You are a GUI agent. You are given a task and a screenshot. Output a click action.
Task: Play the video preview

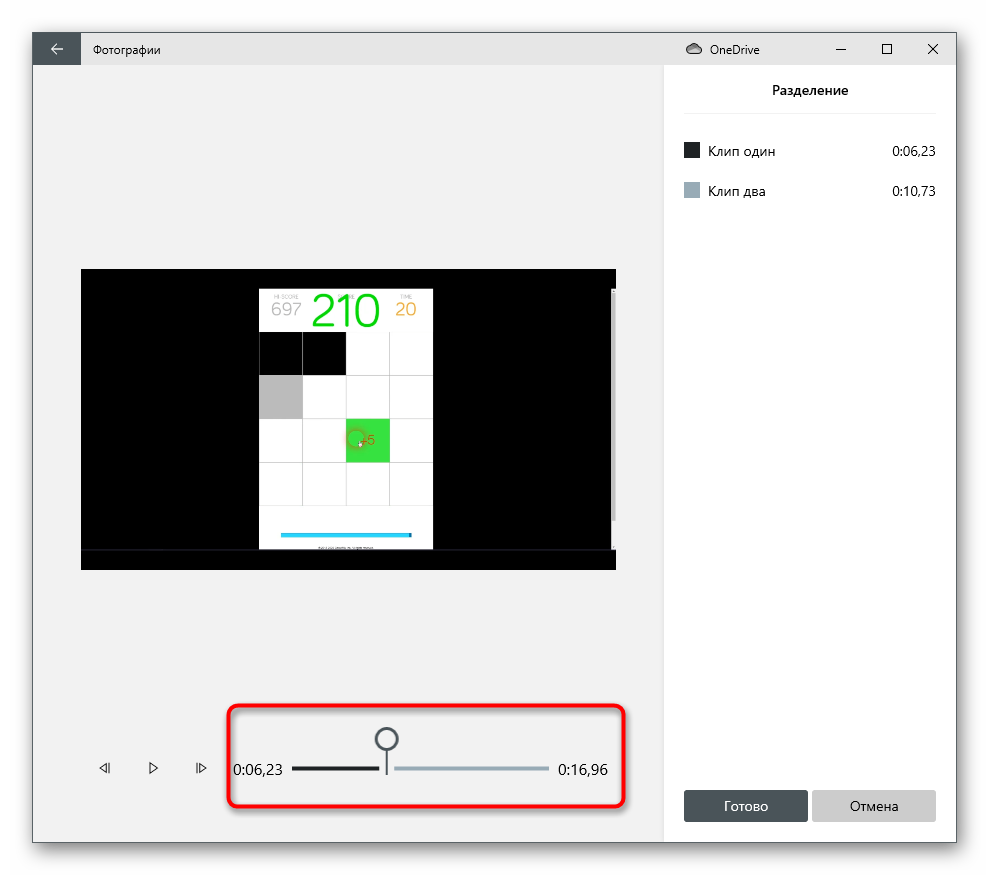click(153, 768)
